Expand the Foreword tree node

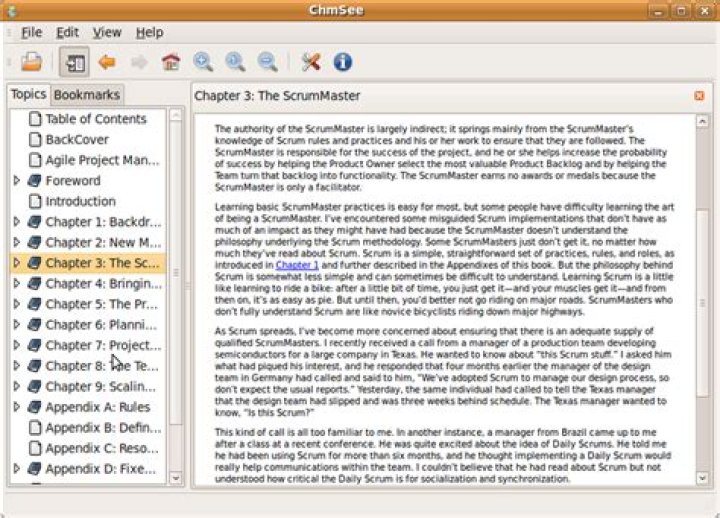[17, 180]
